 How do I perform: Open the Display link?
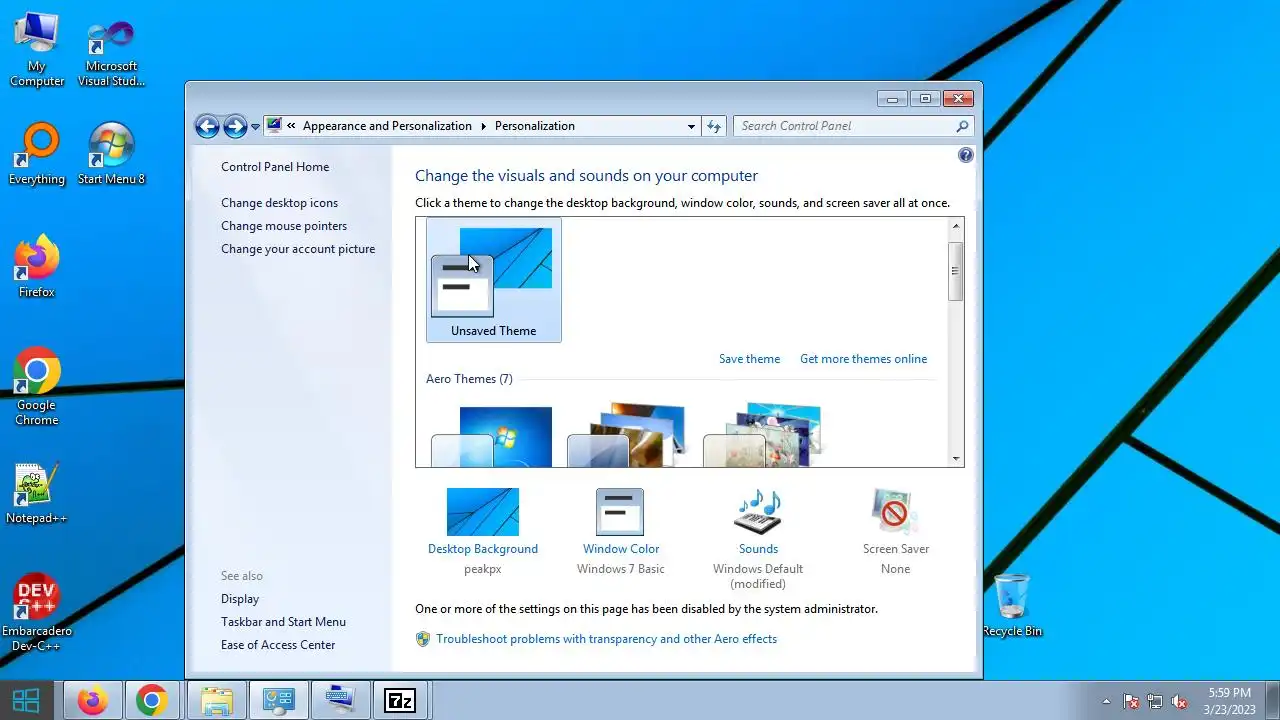(x=240, y=599)
